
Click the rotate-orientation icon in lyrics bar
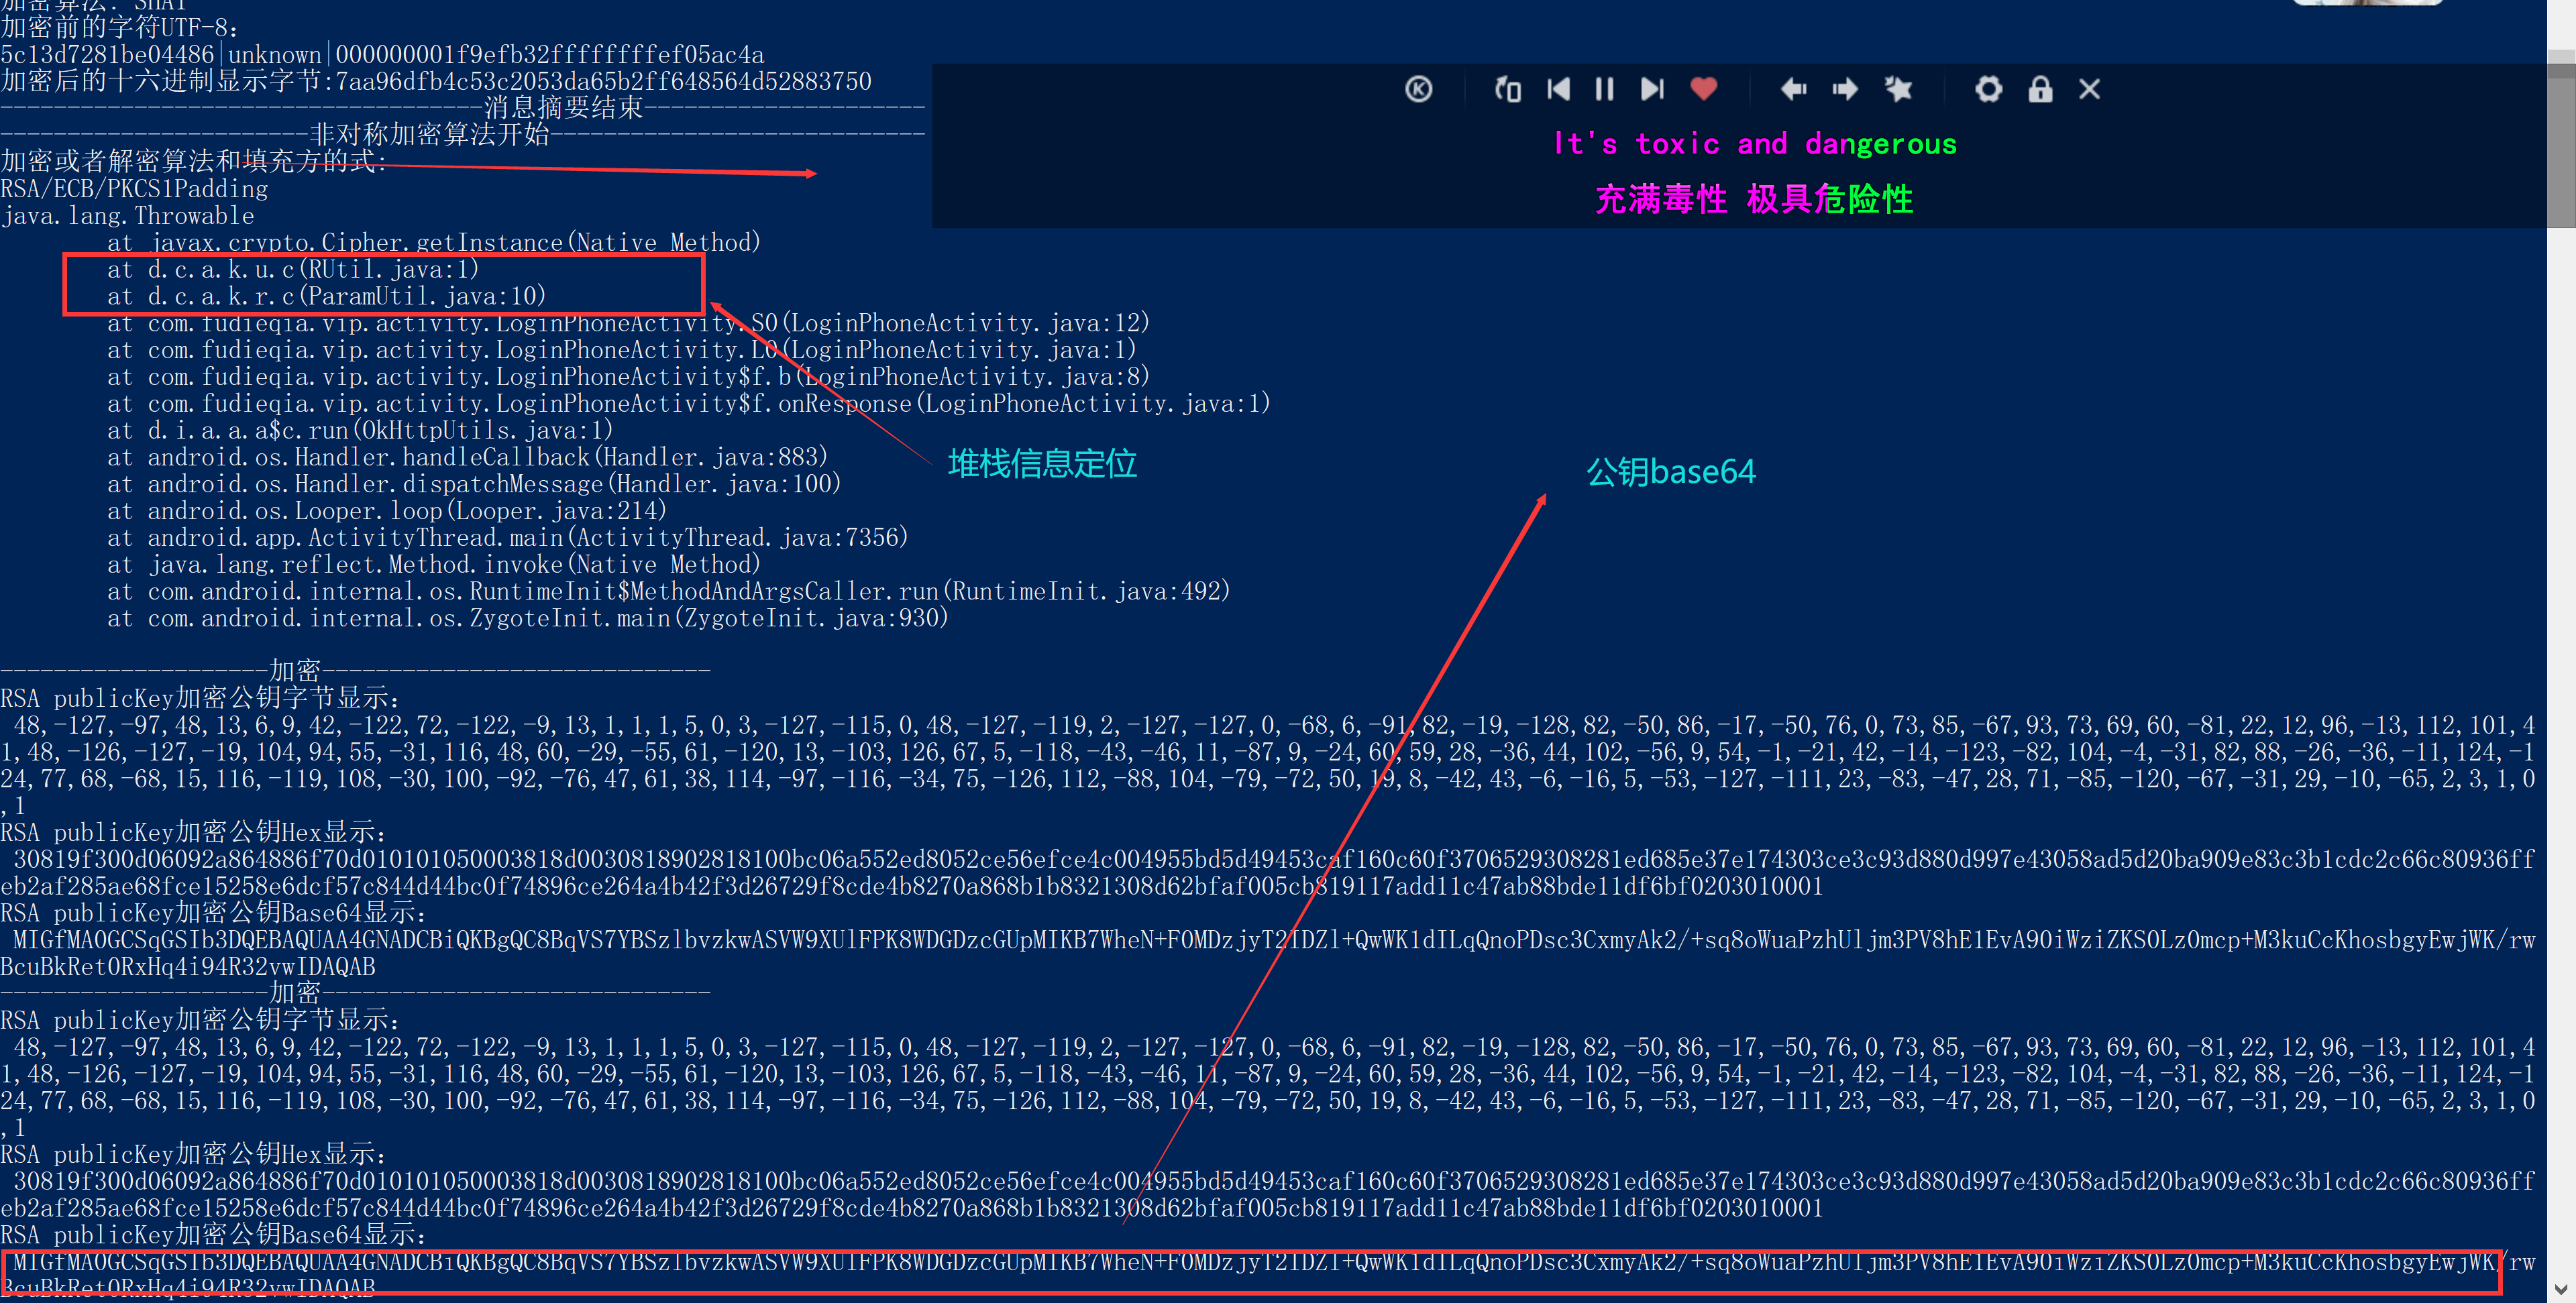pos(1507,90)
